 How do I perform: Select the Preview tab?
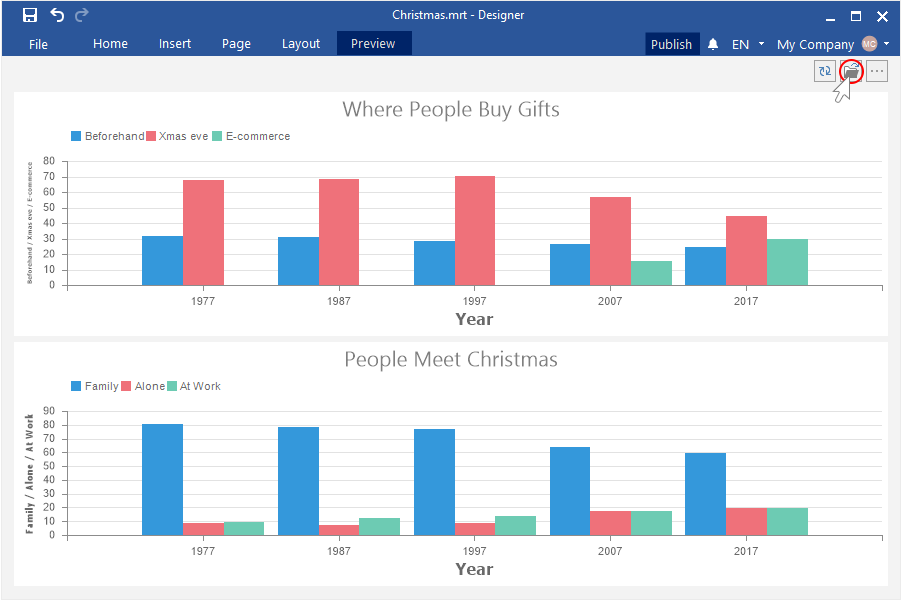pos(373,44)
